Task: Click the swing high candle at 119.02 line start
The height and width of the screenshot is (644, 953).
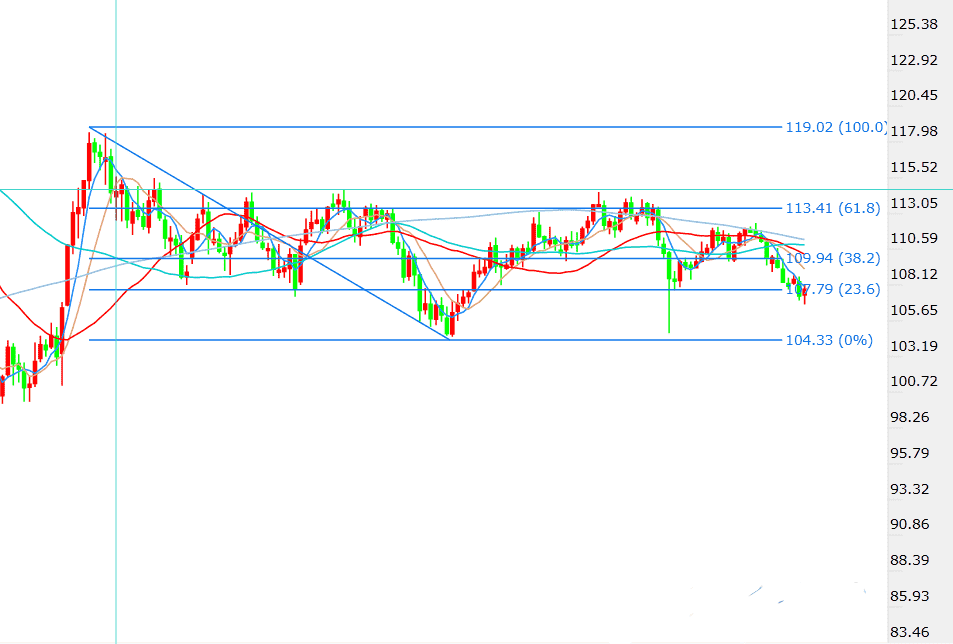Action: click(x=90, y=145)
